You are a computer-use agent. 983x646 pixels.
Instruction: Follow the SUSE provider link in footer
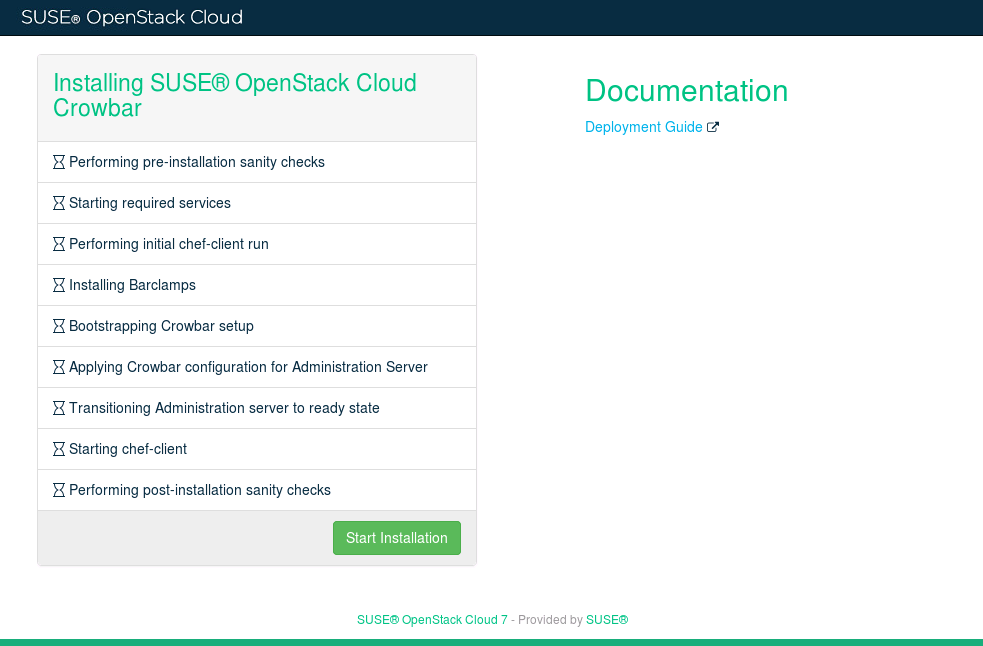(x=607, y=620)
